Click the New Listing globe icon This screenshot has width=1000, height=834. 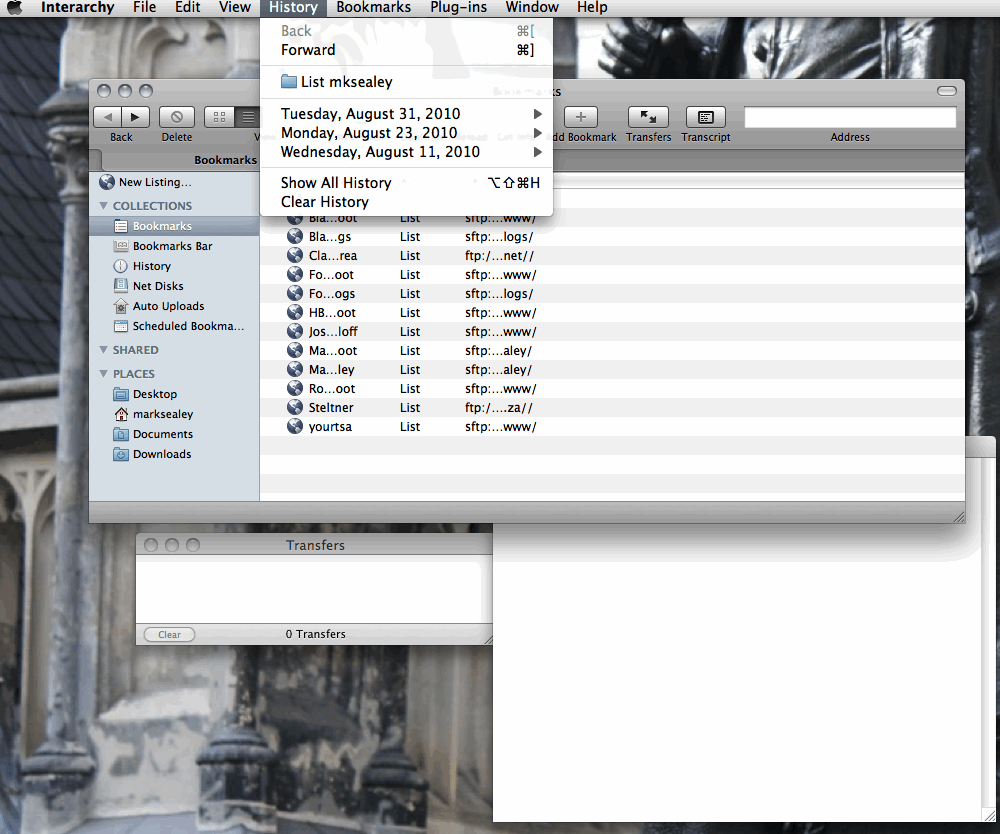tap(107, 182)
